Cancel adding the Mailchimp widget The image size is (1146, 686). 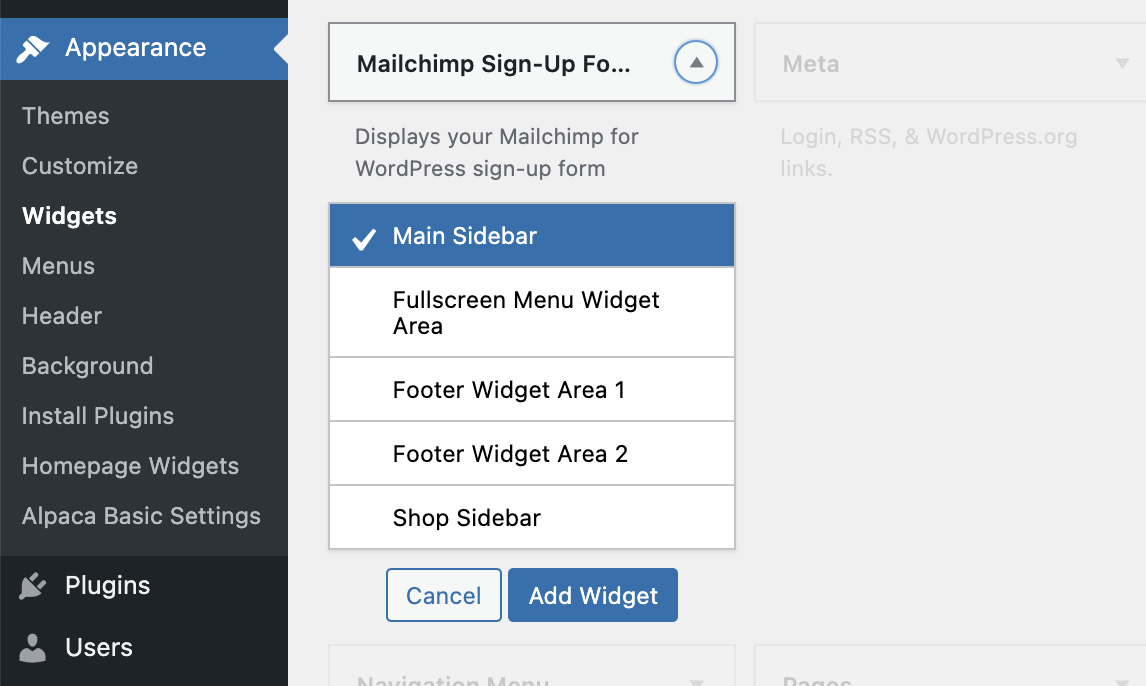coord(443,595)
